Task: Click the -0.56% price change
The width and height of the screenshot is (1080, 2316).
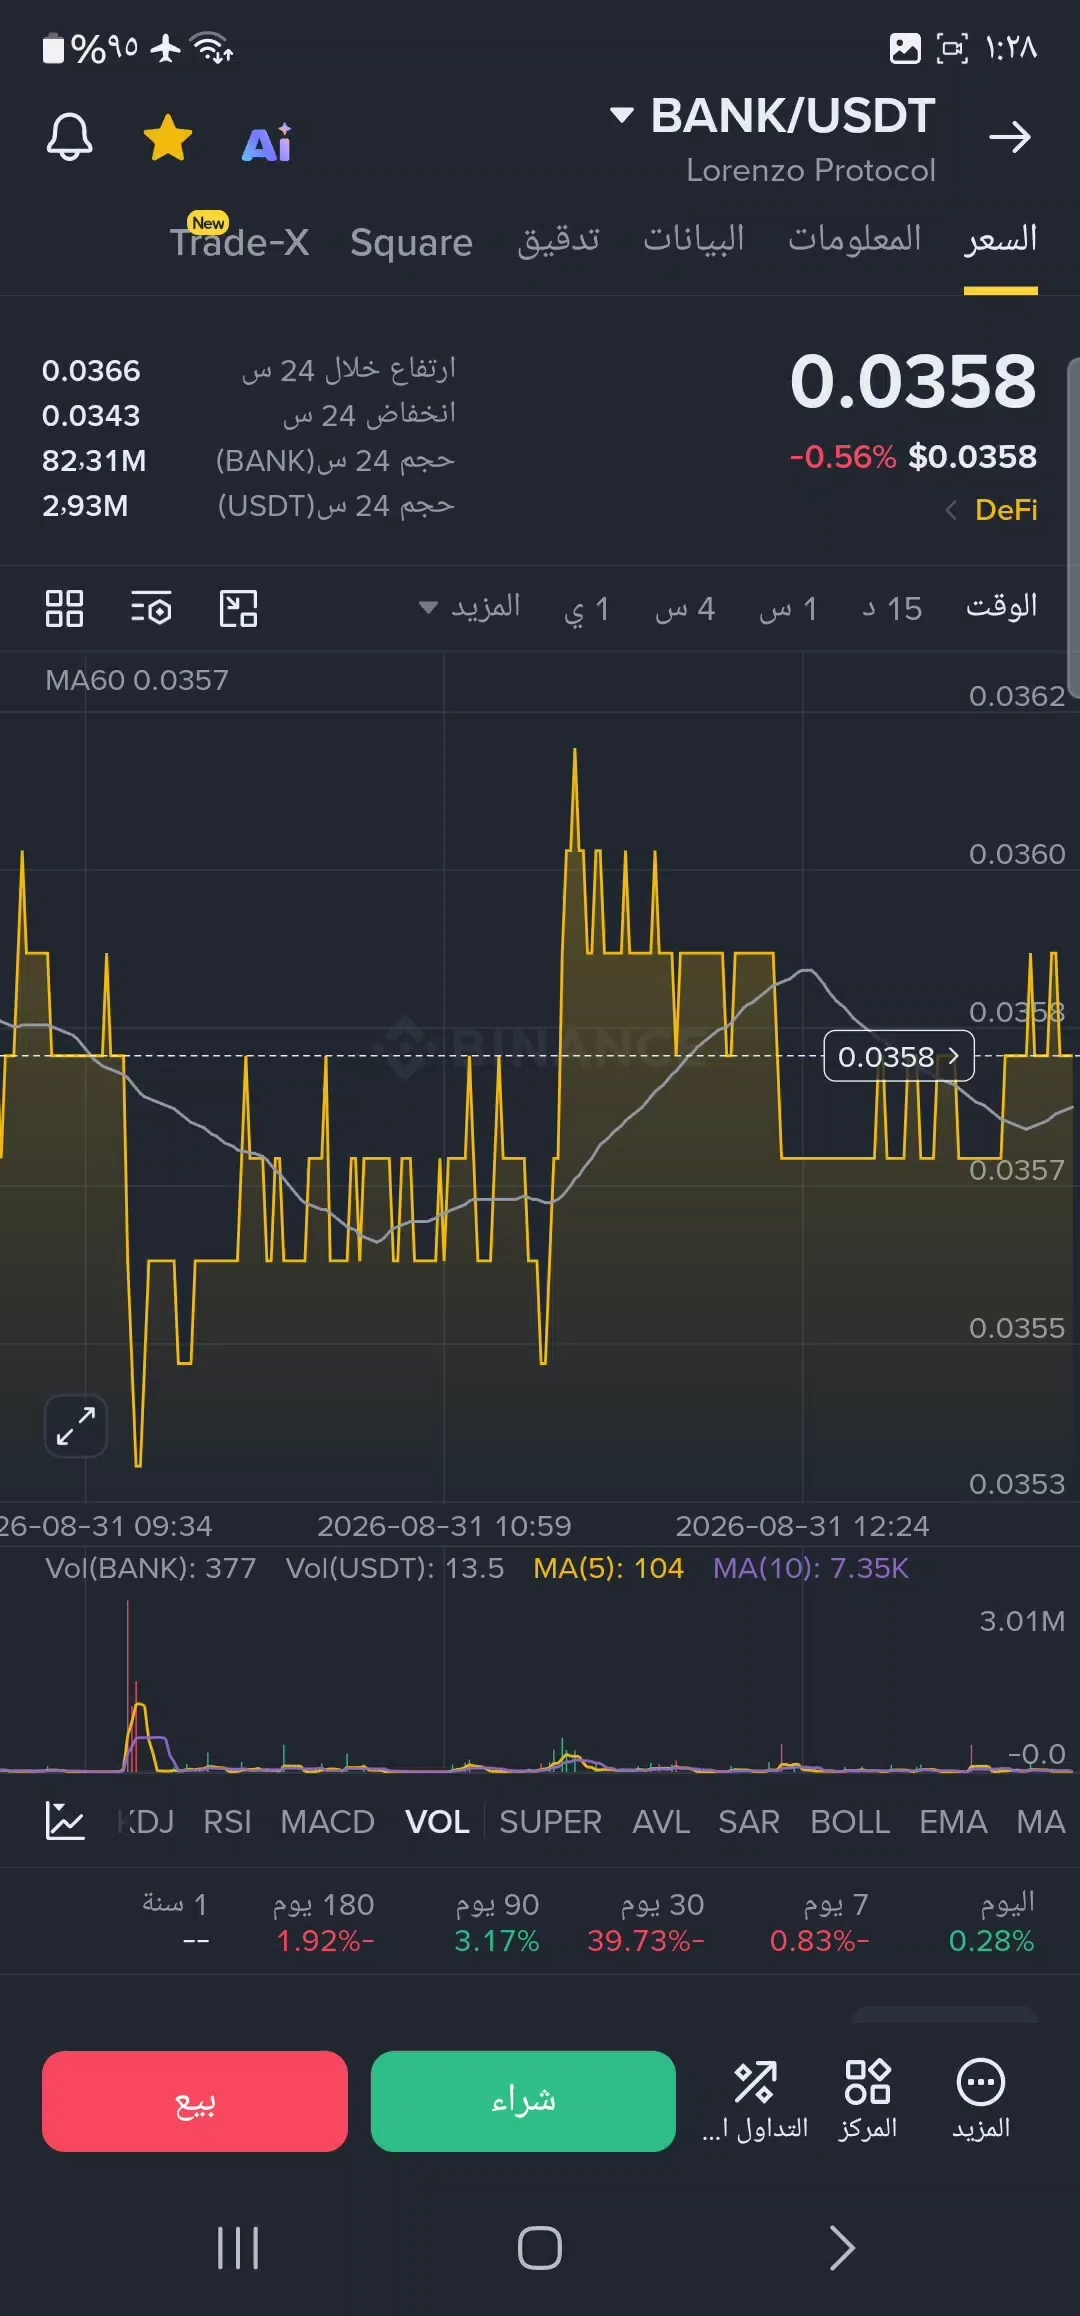Action: (843, 457)
